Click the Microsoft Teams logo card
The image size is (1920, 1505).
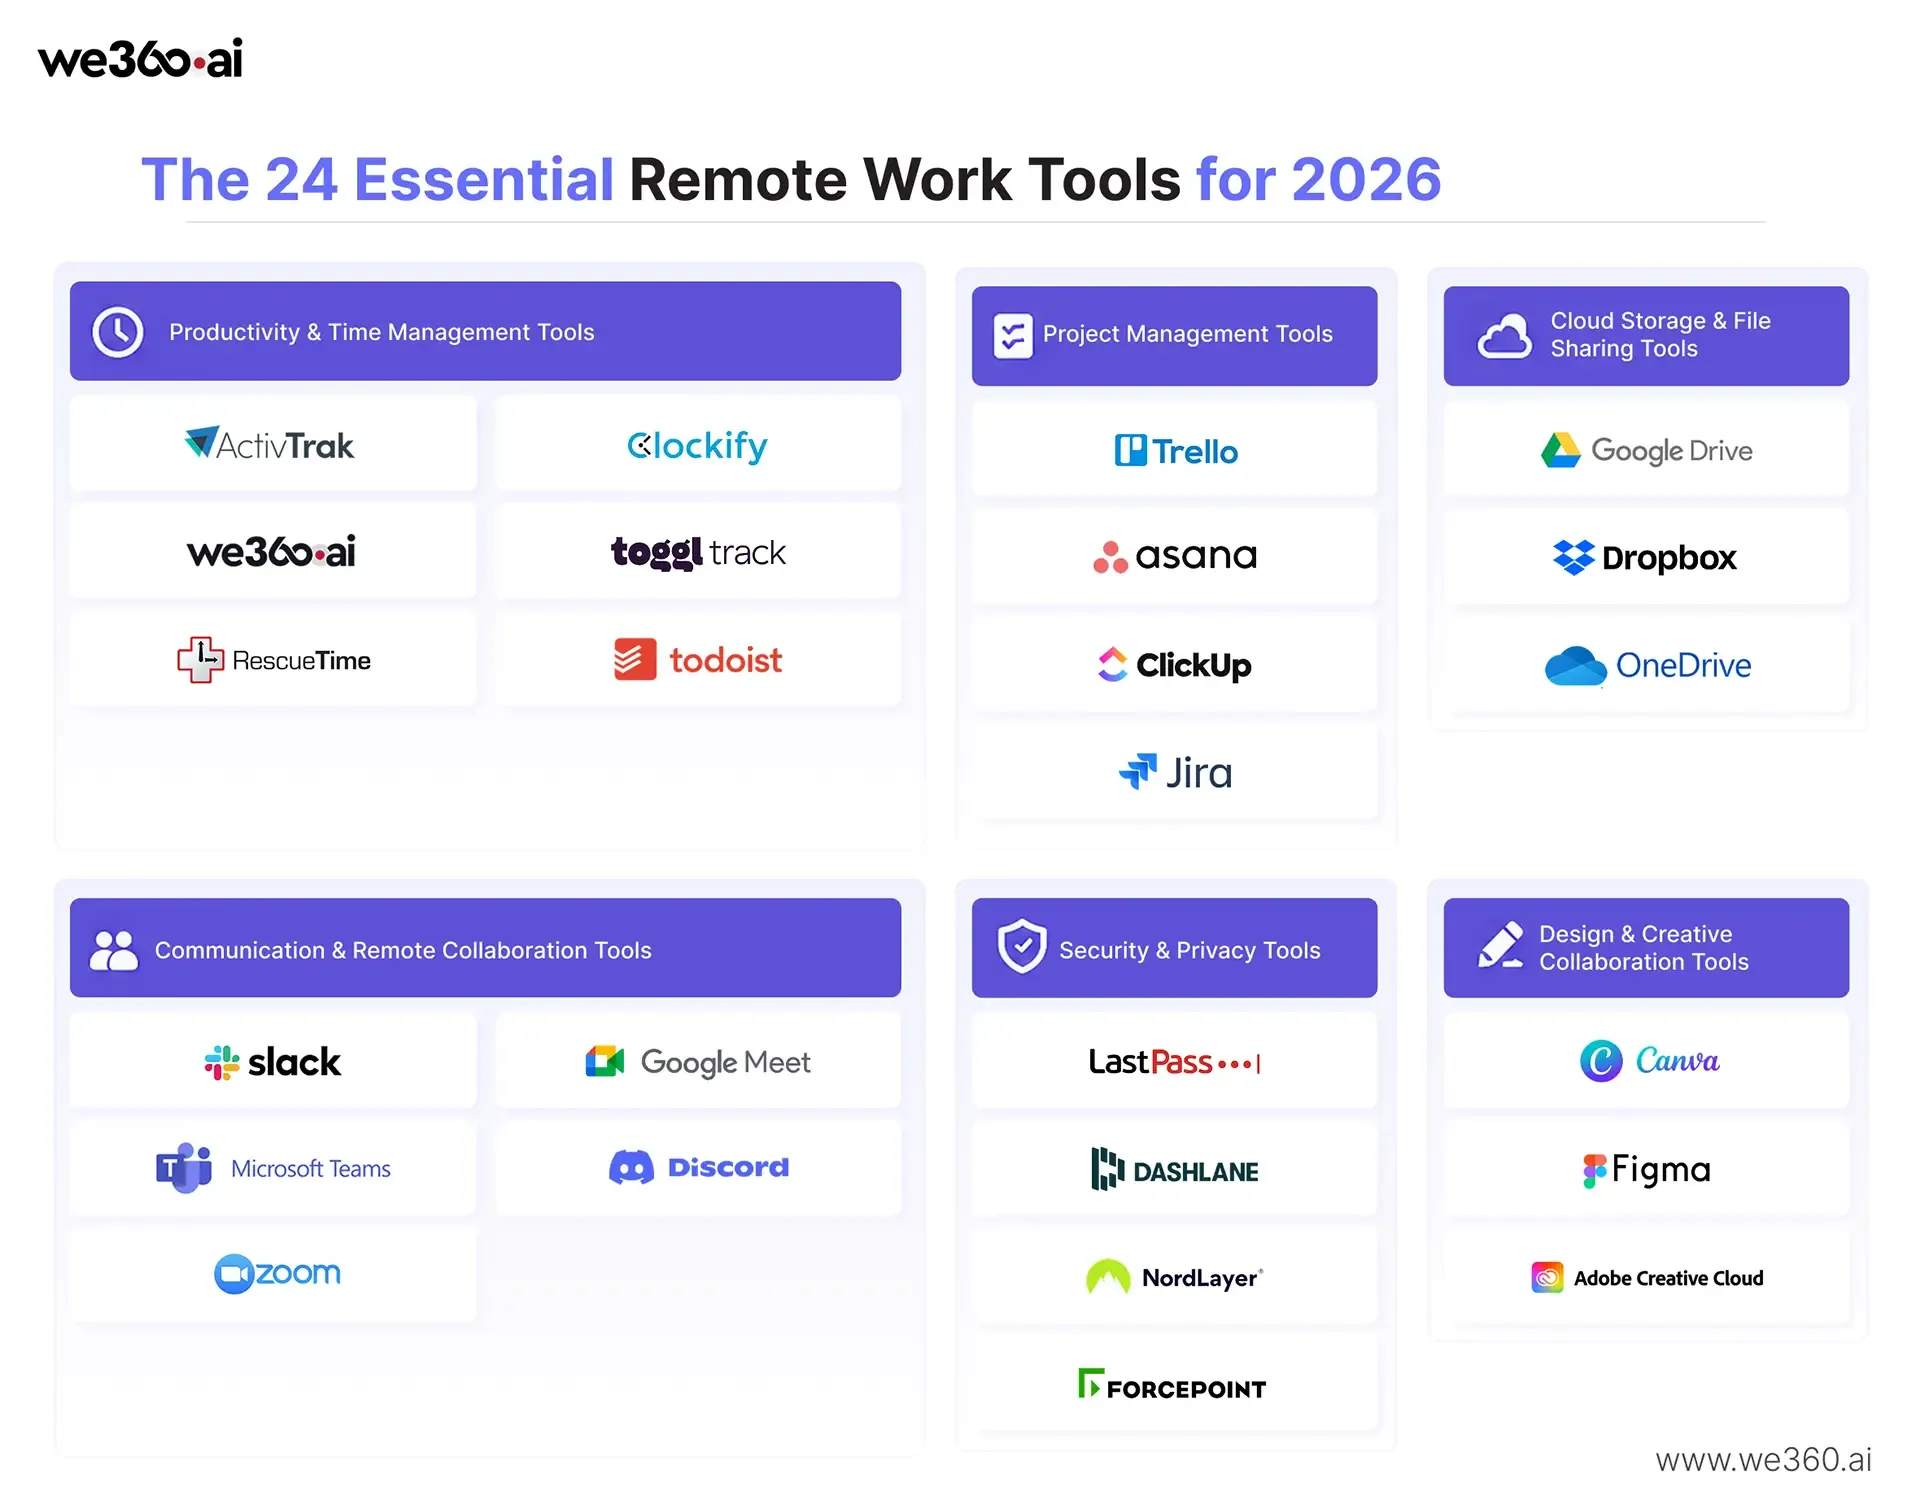point(273,1168)
